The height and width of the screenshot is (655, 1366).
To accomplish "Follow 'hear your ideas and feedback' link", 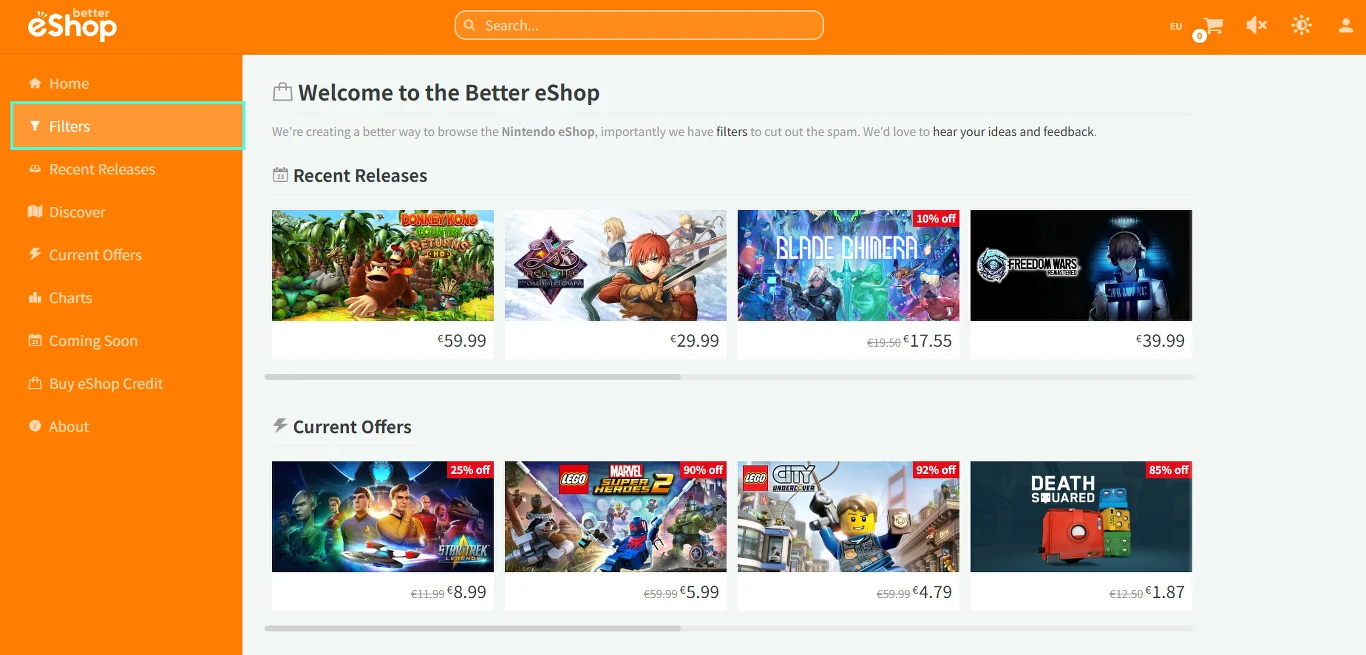I will coord(1014,132).
